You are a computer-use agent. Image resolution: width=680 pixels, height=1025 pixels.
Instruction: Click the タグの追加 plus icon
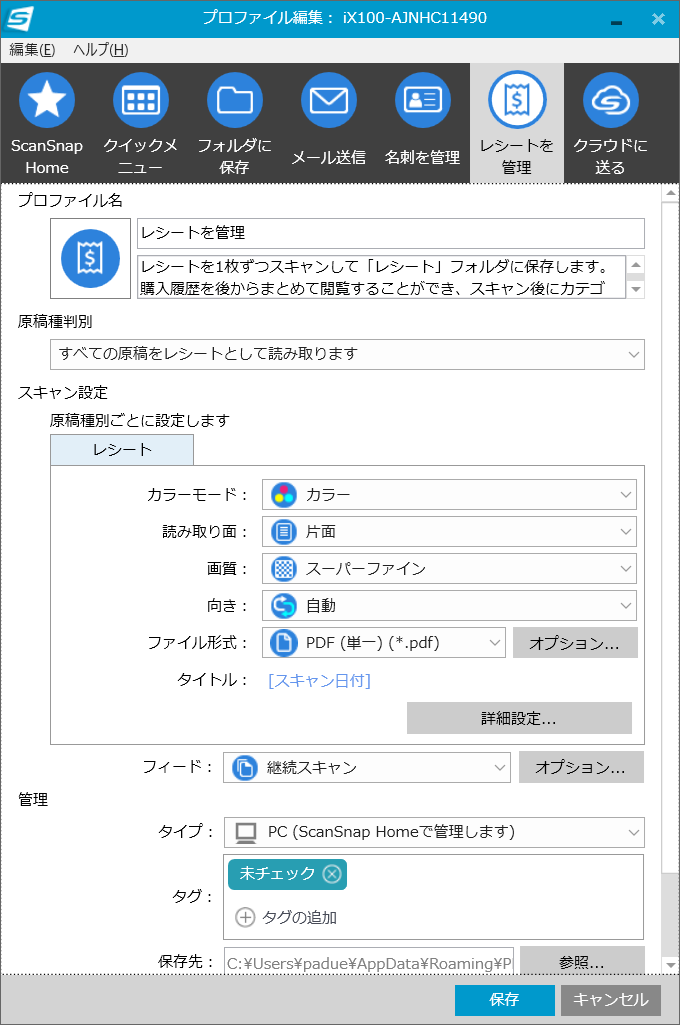(x=245, y=917)
